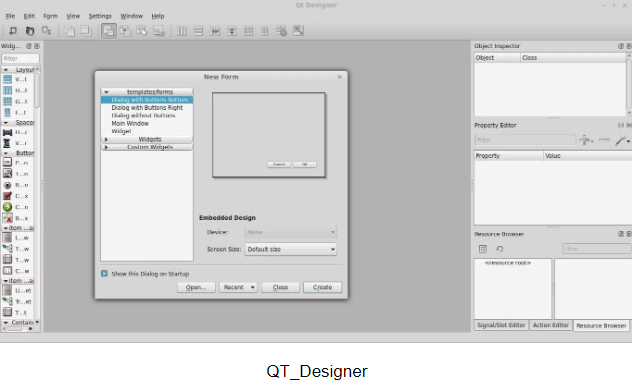
Task: Collapse the Spacers category in Widget Box
Action: coord(6,123)
